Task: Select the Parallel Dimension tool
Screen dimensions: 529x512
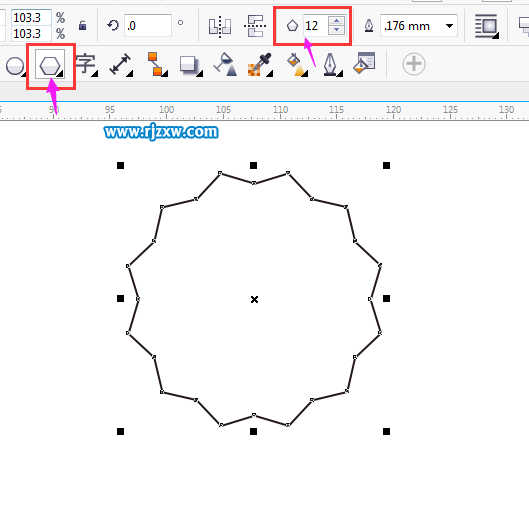Action: point(120,64)
